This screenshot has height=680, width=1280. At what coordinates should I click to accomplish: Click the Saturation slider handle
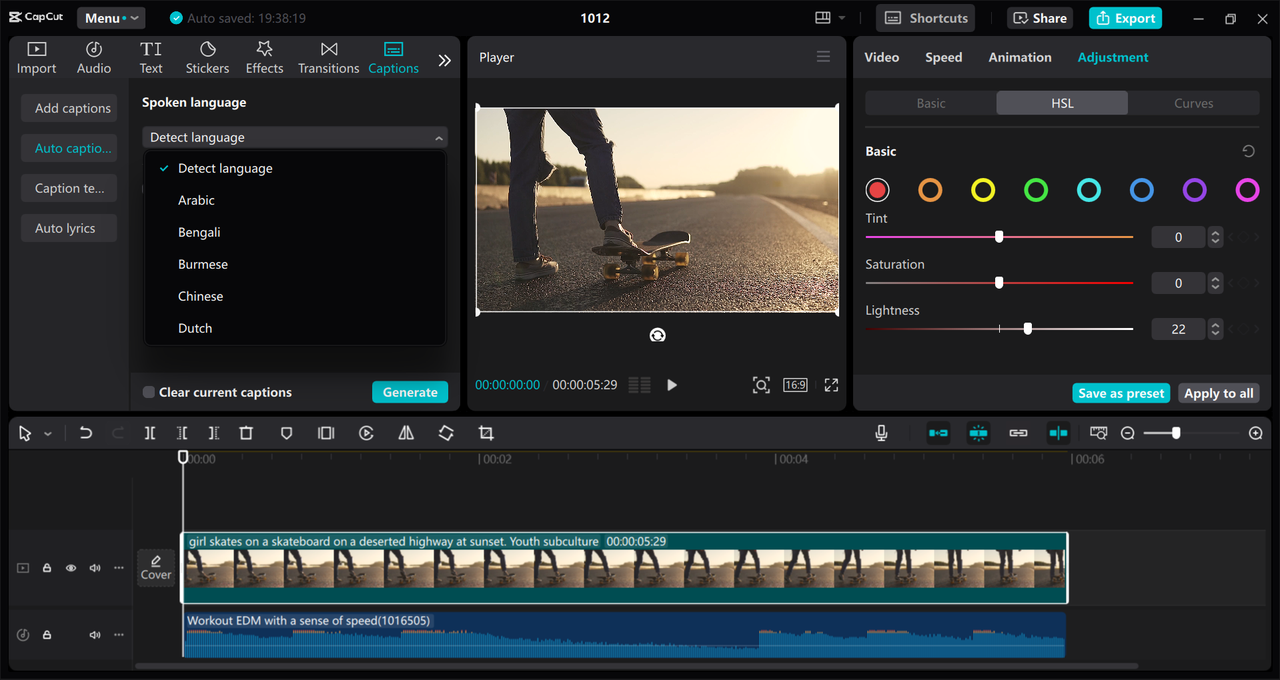point(999,283)
